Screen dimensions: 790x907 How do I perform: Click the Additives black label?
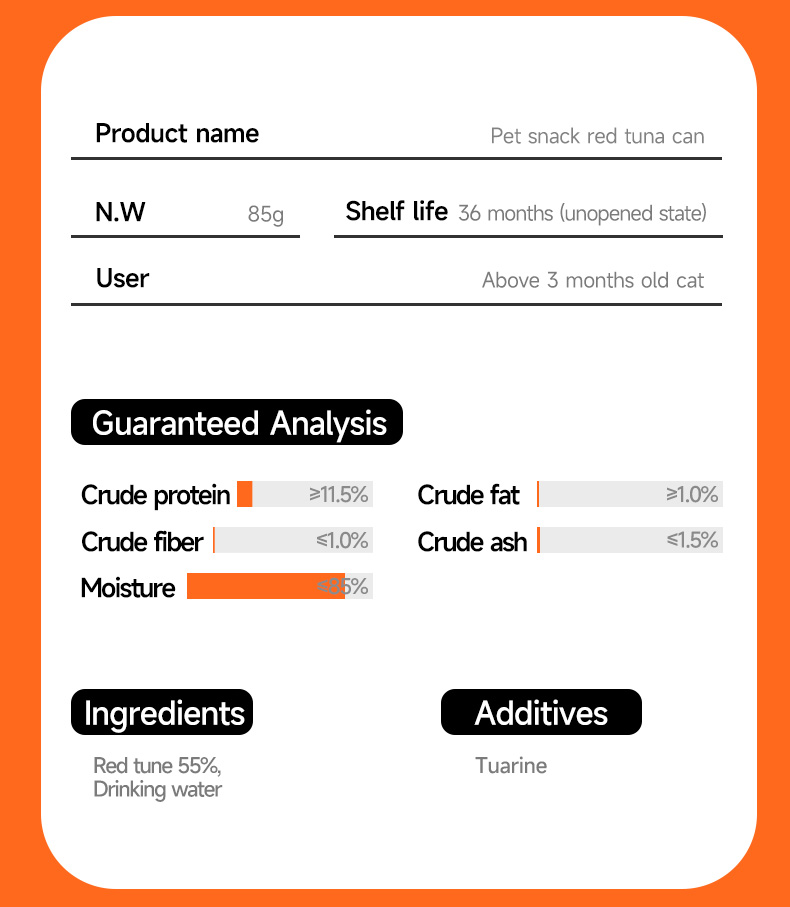[541, 712]
